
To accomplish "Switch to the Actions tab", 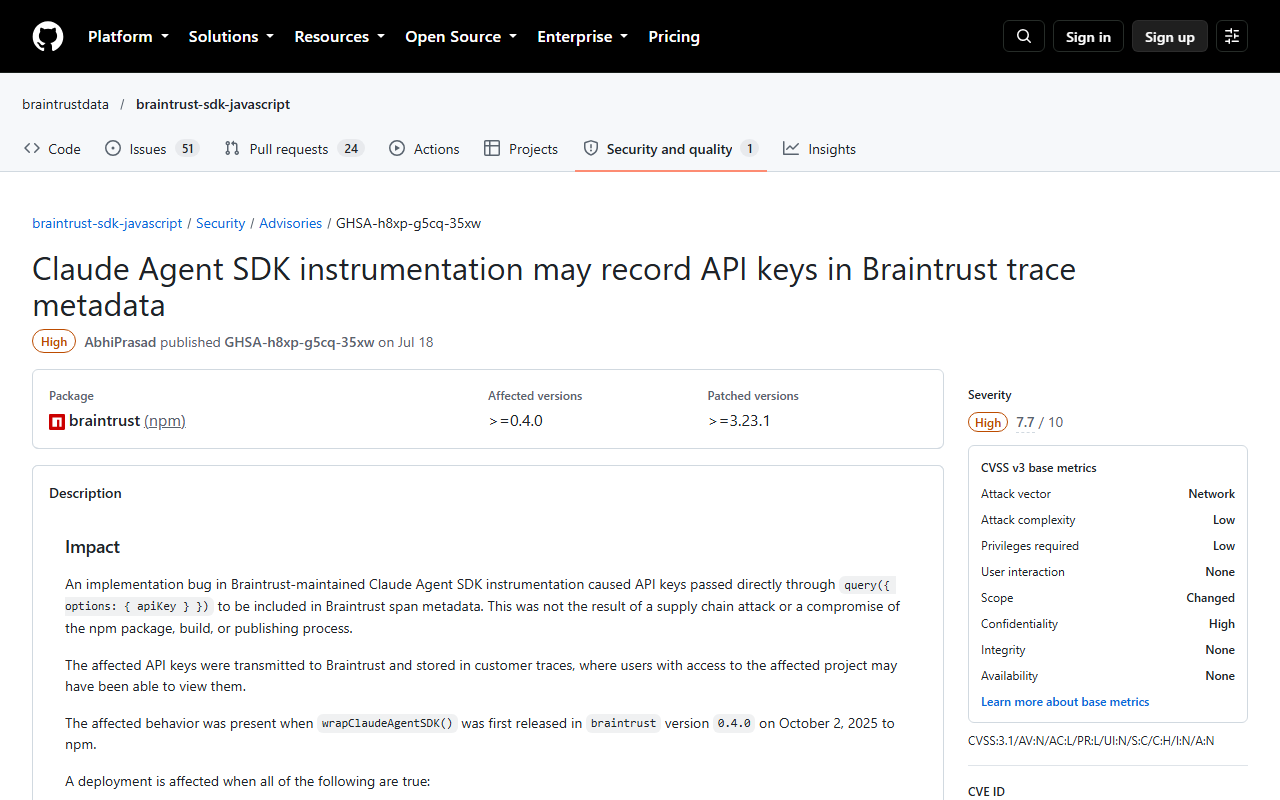I will (x=424, y=148).
